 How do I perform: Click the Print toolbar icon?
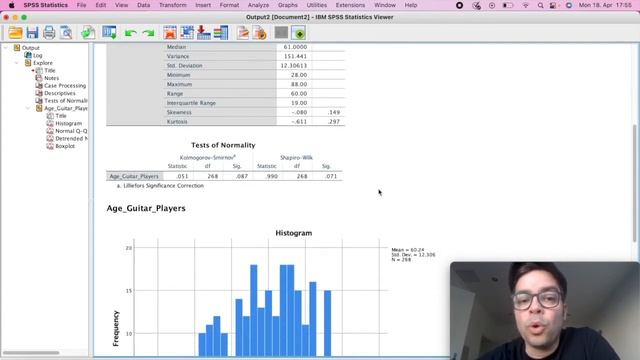49,33
